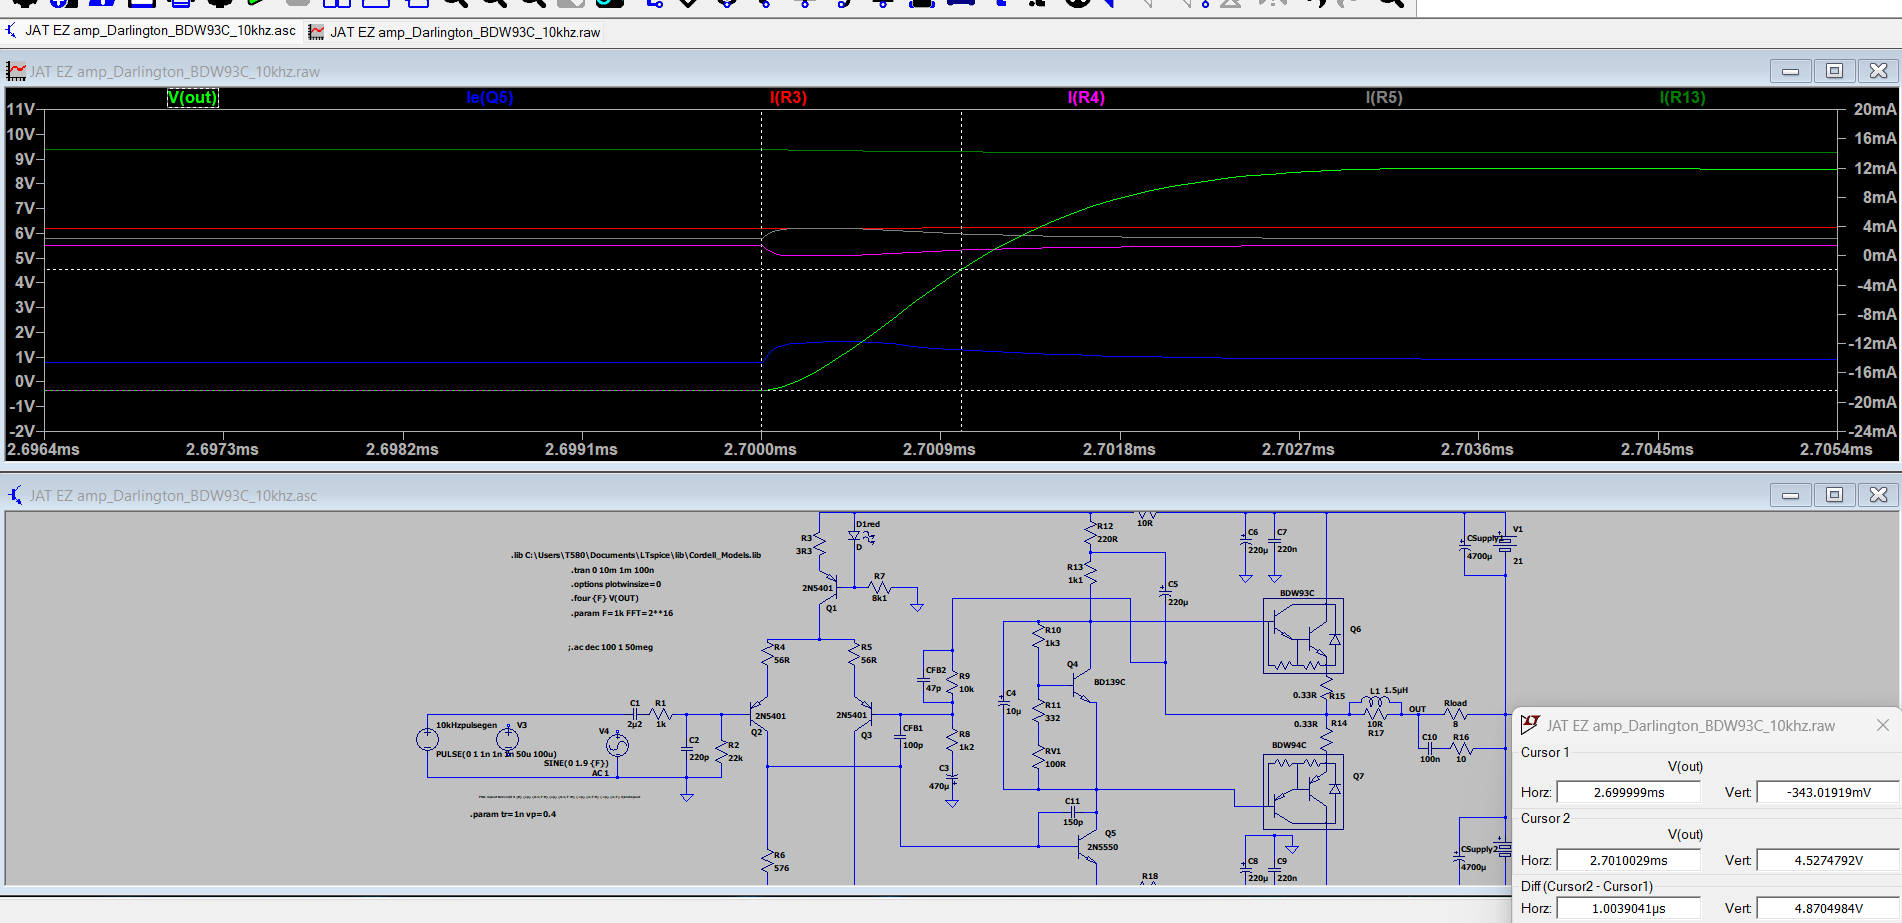1902x923 pixels.
Task: Select the .param tr=1n vp=0.4 directive
Action: 513,814
